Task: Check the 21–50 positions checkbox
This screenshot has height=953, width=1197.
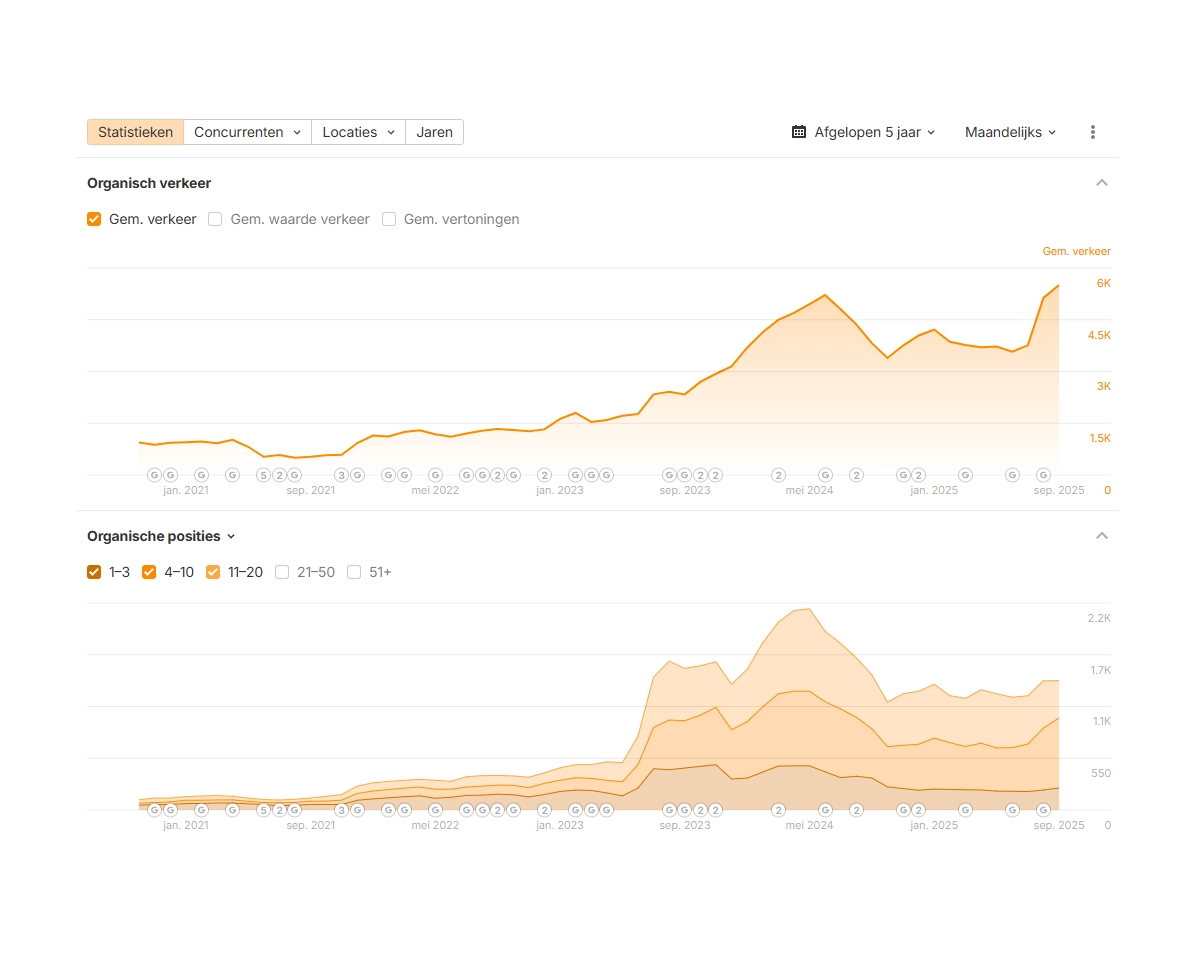Action: [282, 572]
